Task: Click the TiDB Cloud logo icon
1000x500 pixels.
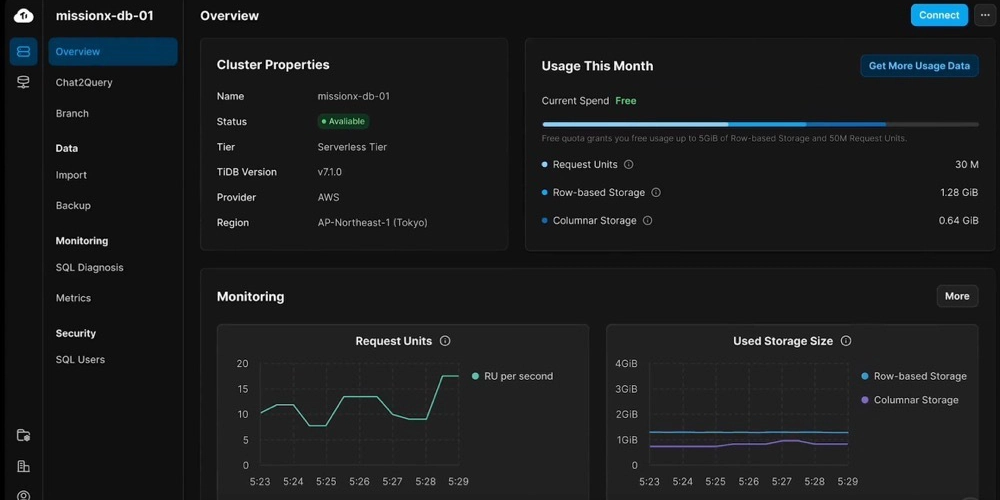Action: 23,15
